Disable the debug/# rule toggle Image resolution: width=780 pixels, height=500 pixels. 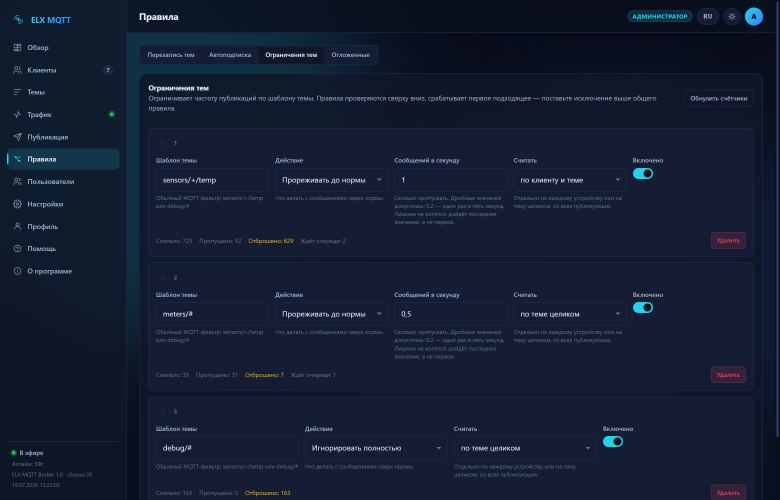tap(613, 441)
